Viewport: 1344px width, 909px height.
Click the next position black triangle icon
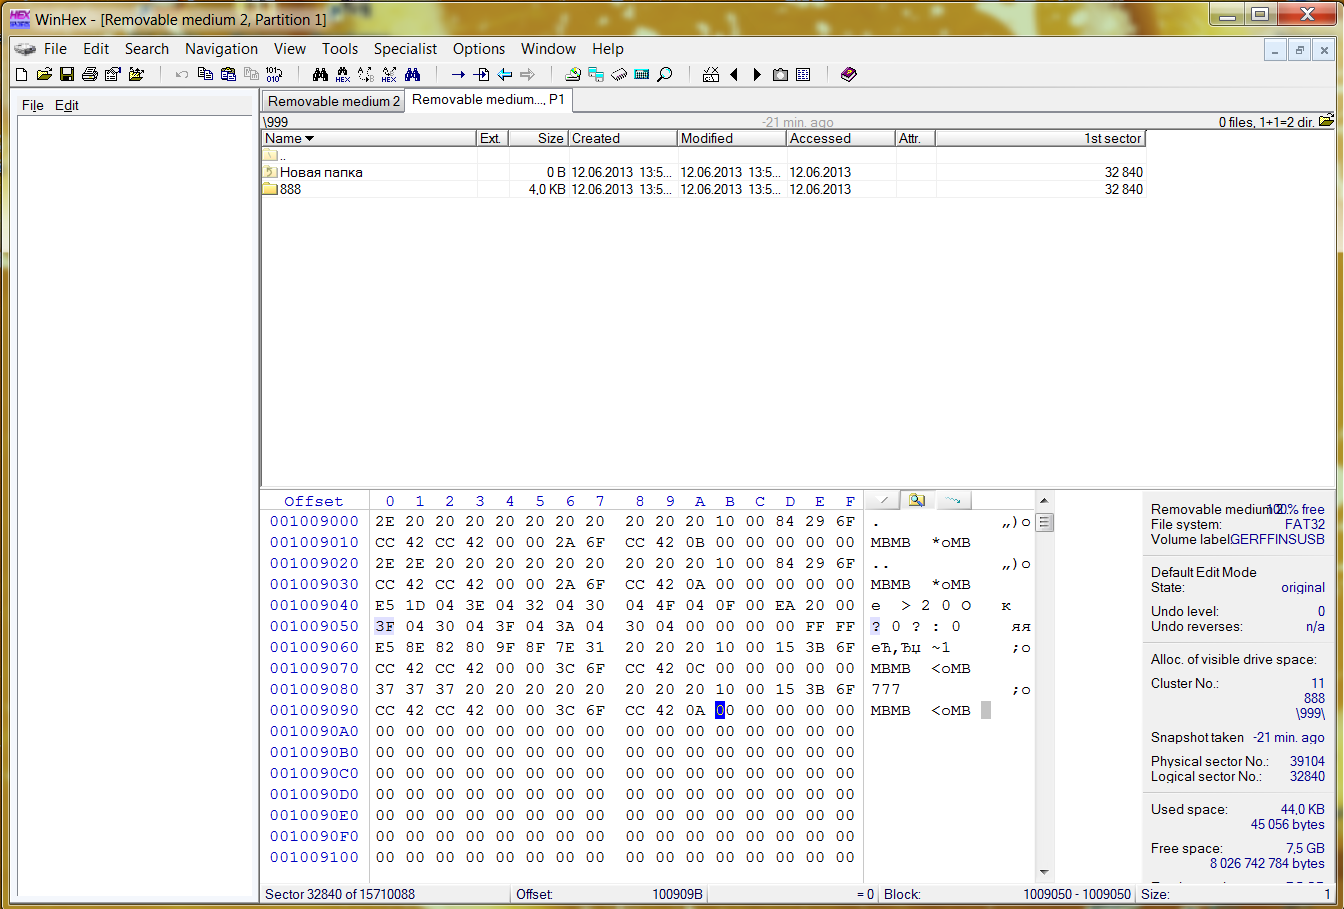coord(757,74)
